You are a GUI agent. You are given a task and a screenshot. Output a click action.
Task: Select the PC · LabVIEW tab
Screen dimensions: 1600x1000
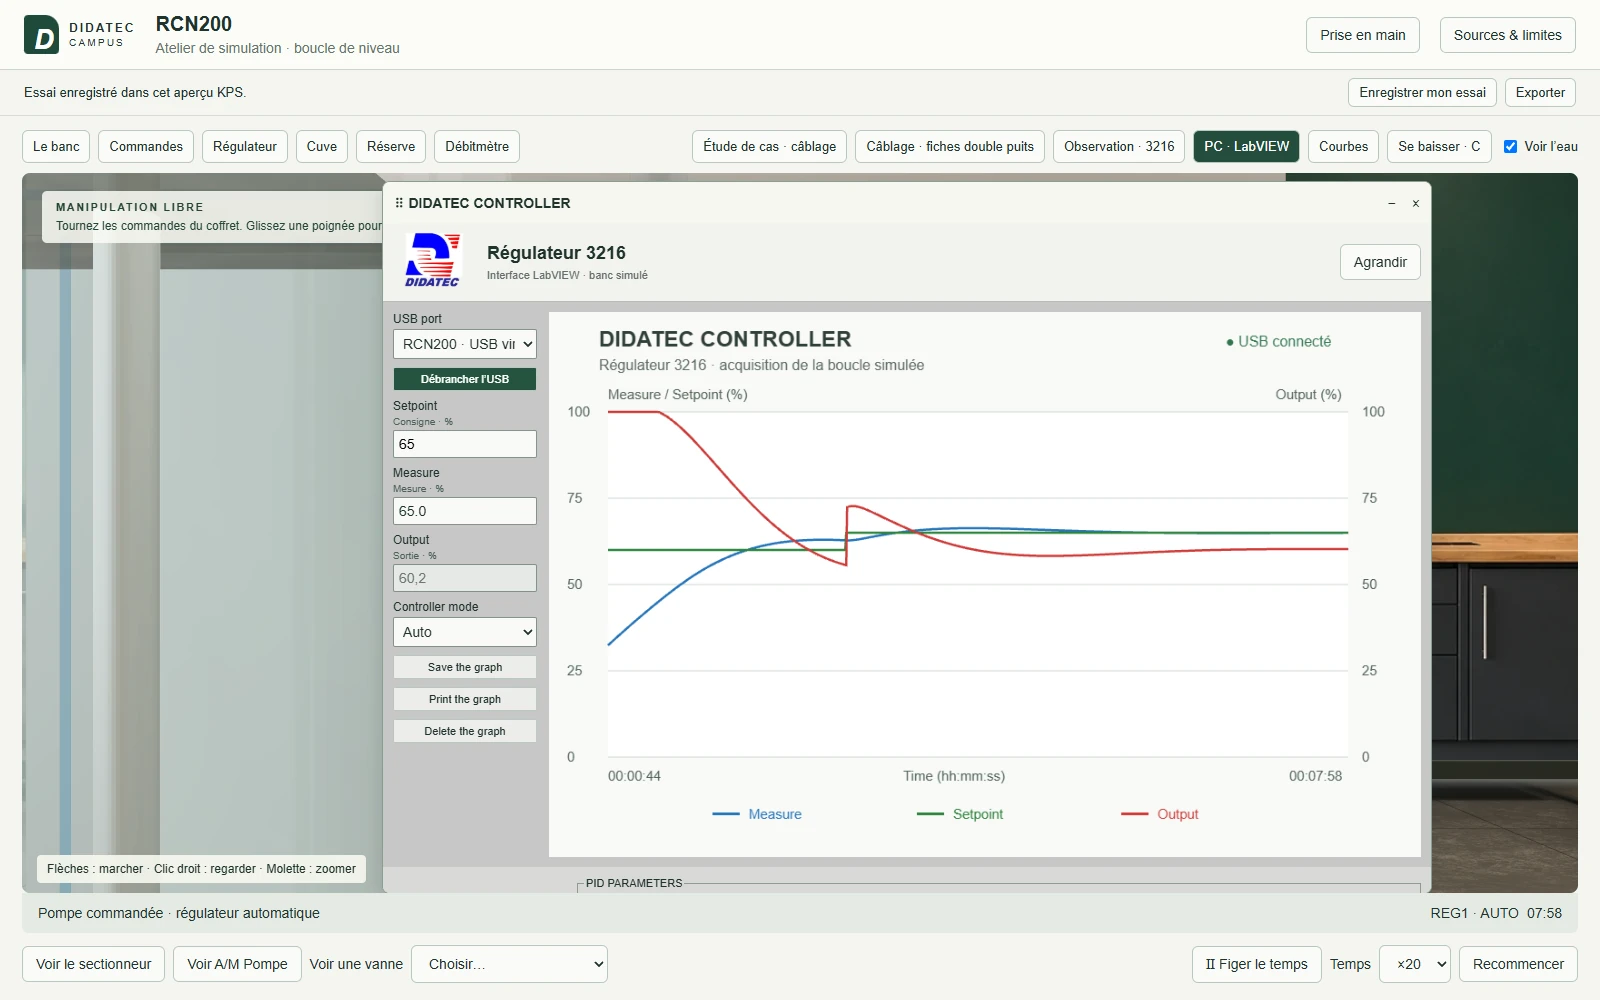tap(1247, 146)
